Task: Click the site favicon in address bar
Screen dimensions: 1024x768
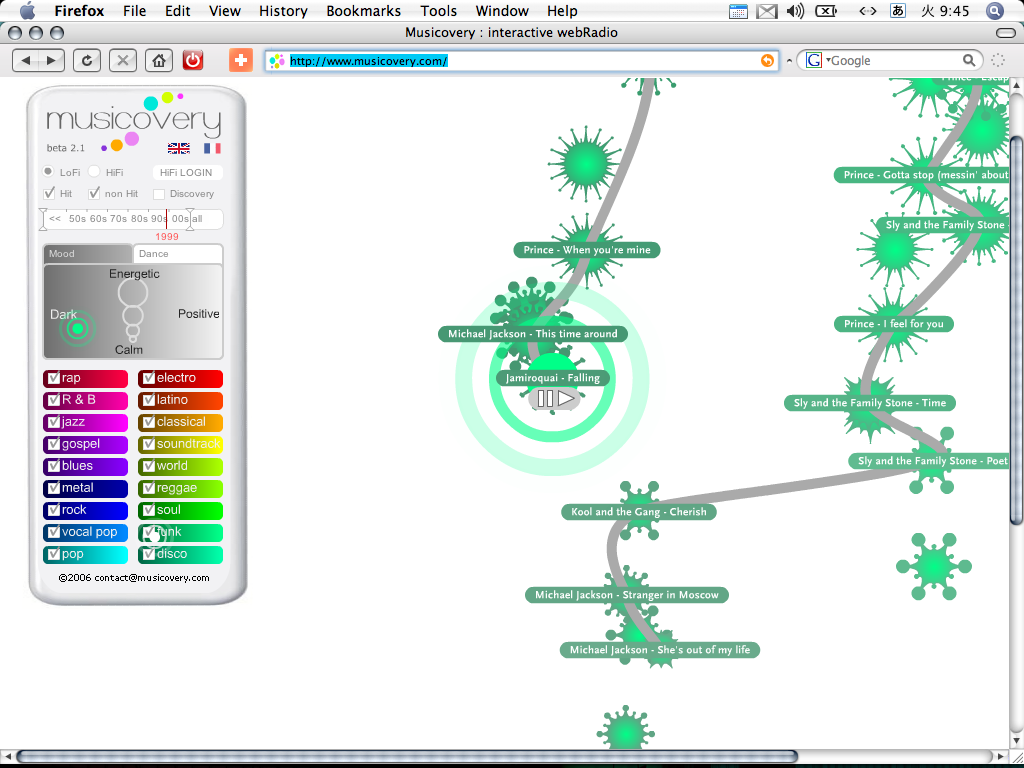Action: point(278,61)
